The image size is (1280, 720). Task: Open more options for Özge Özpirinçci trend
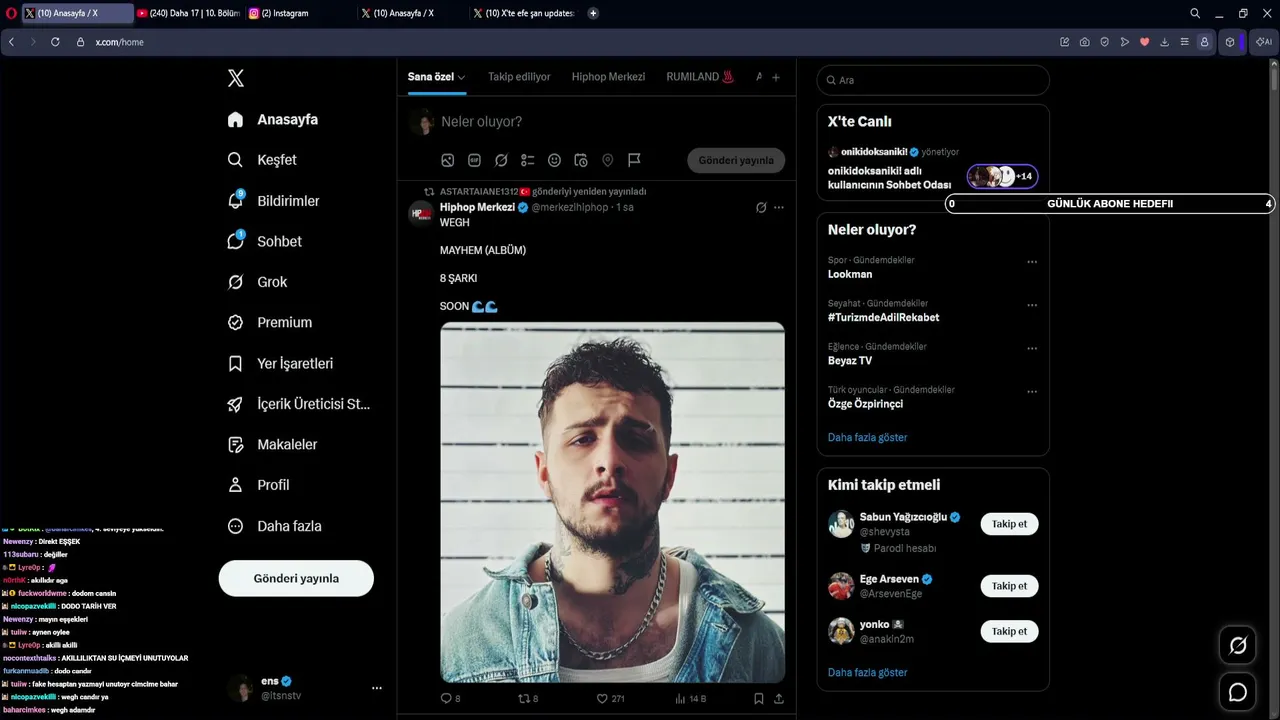(1032, 392)
